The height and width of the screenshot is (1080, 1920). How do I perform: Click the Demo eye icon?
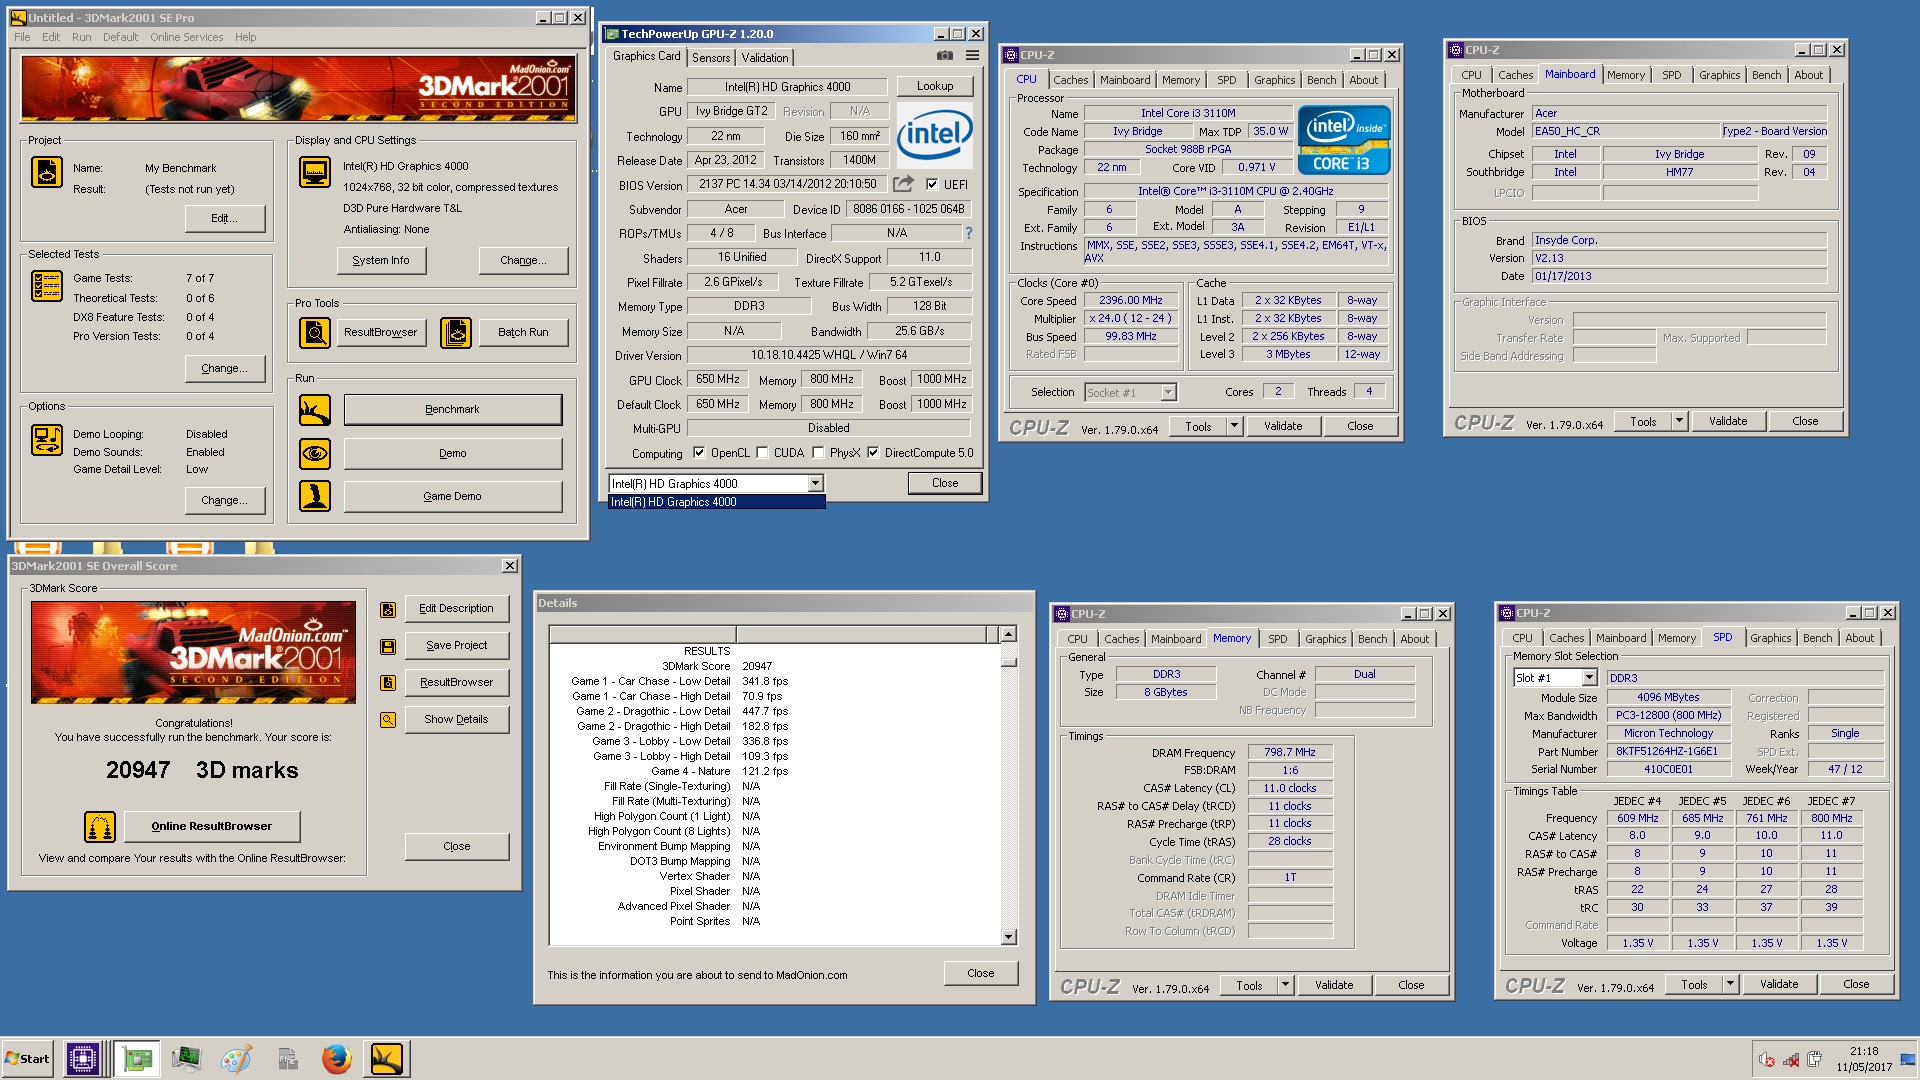pos(315,453)
